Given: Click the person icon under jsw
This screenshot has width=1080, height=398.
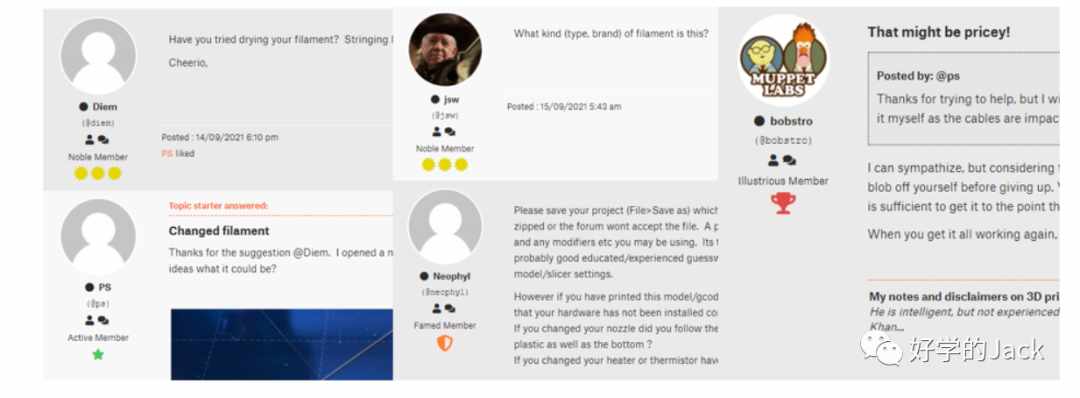Looking at the screenshot, I should pyautogui.click(x=437, y=132).
